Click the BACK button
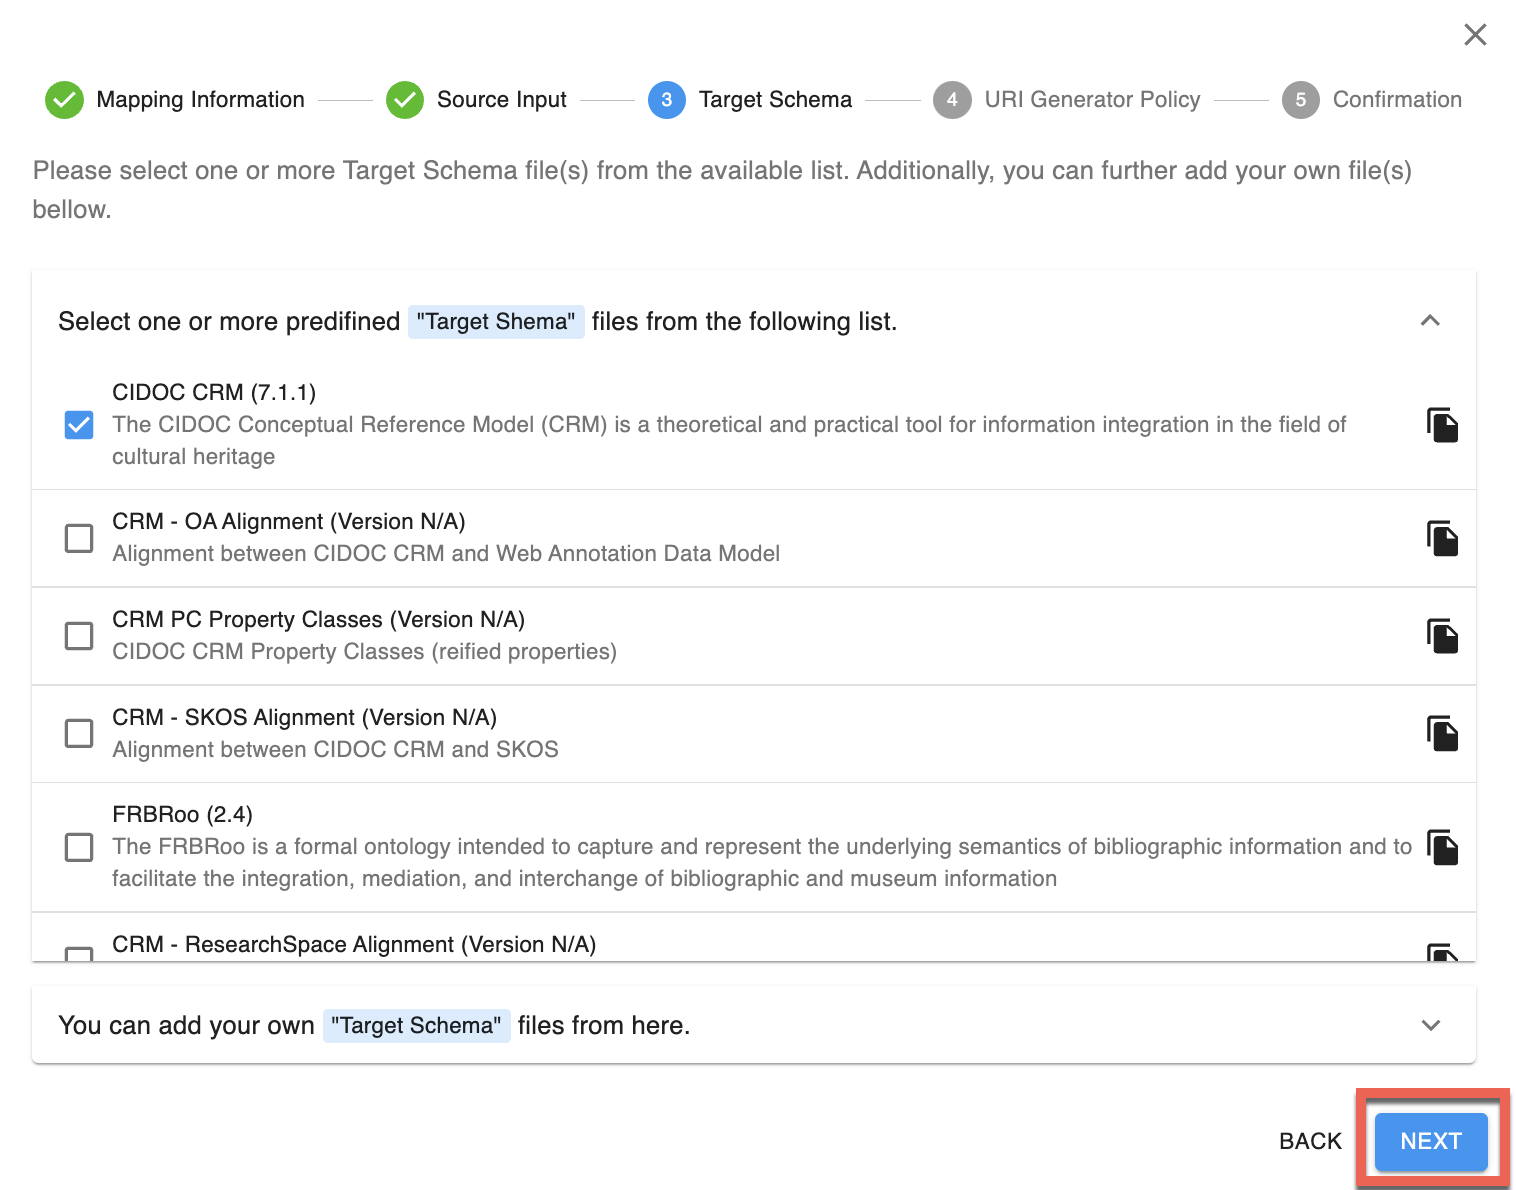 [1309, 1141]
